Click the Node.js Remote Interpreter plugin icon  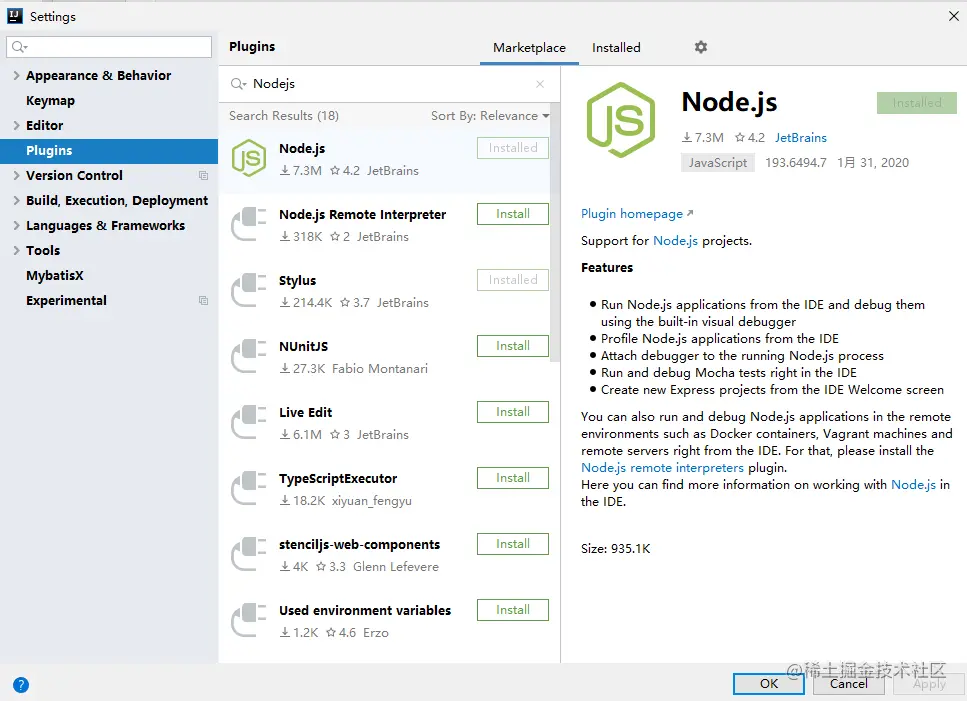tap(249, 224)
